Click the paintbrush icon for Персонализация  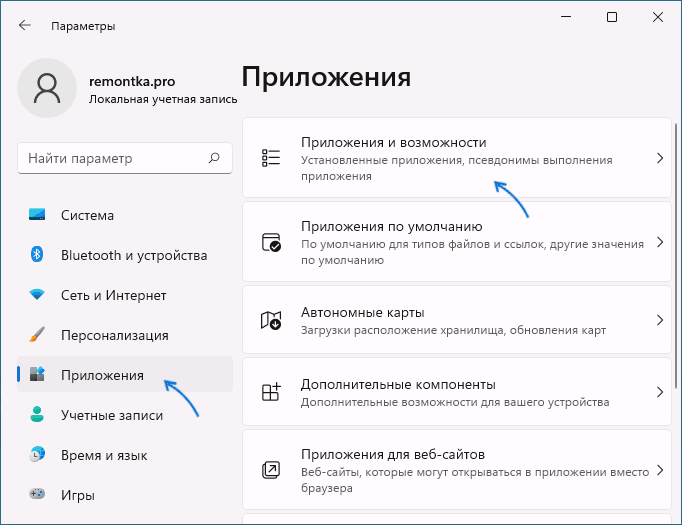(37, 334)
